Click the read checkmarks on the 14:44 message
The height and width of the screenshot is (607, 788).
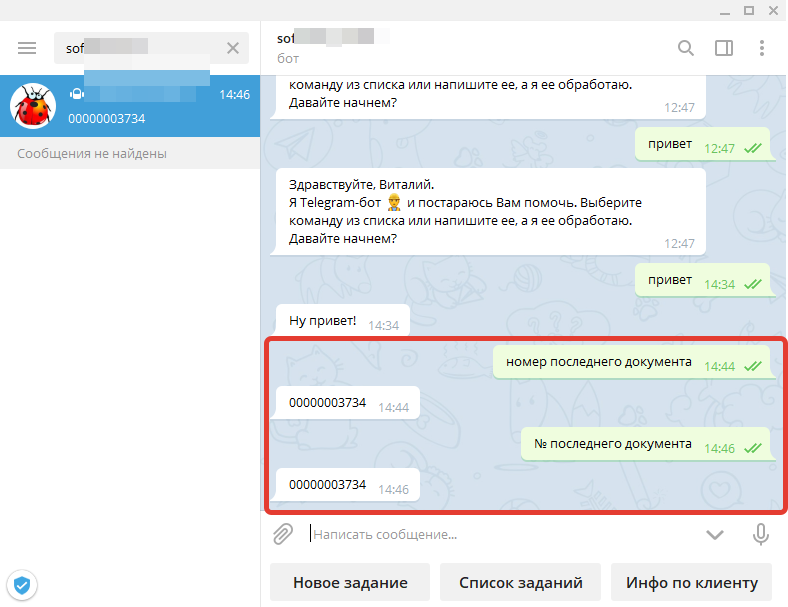[753, 366]
